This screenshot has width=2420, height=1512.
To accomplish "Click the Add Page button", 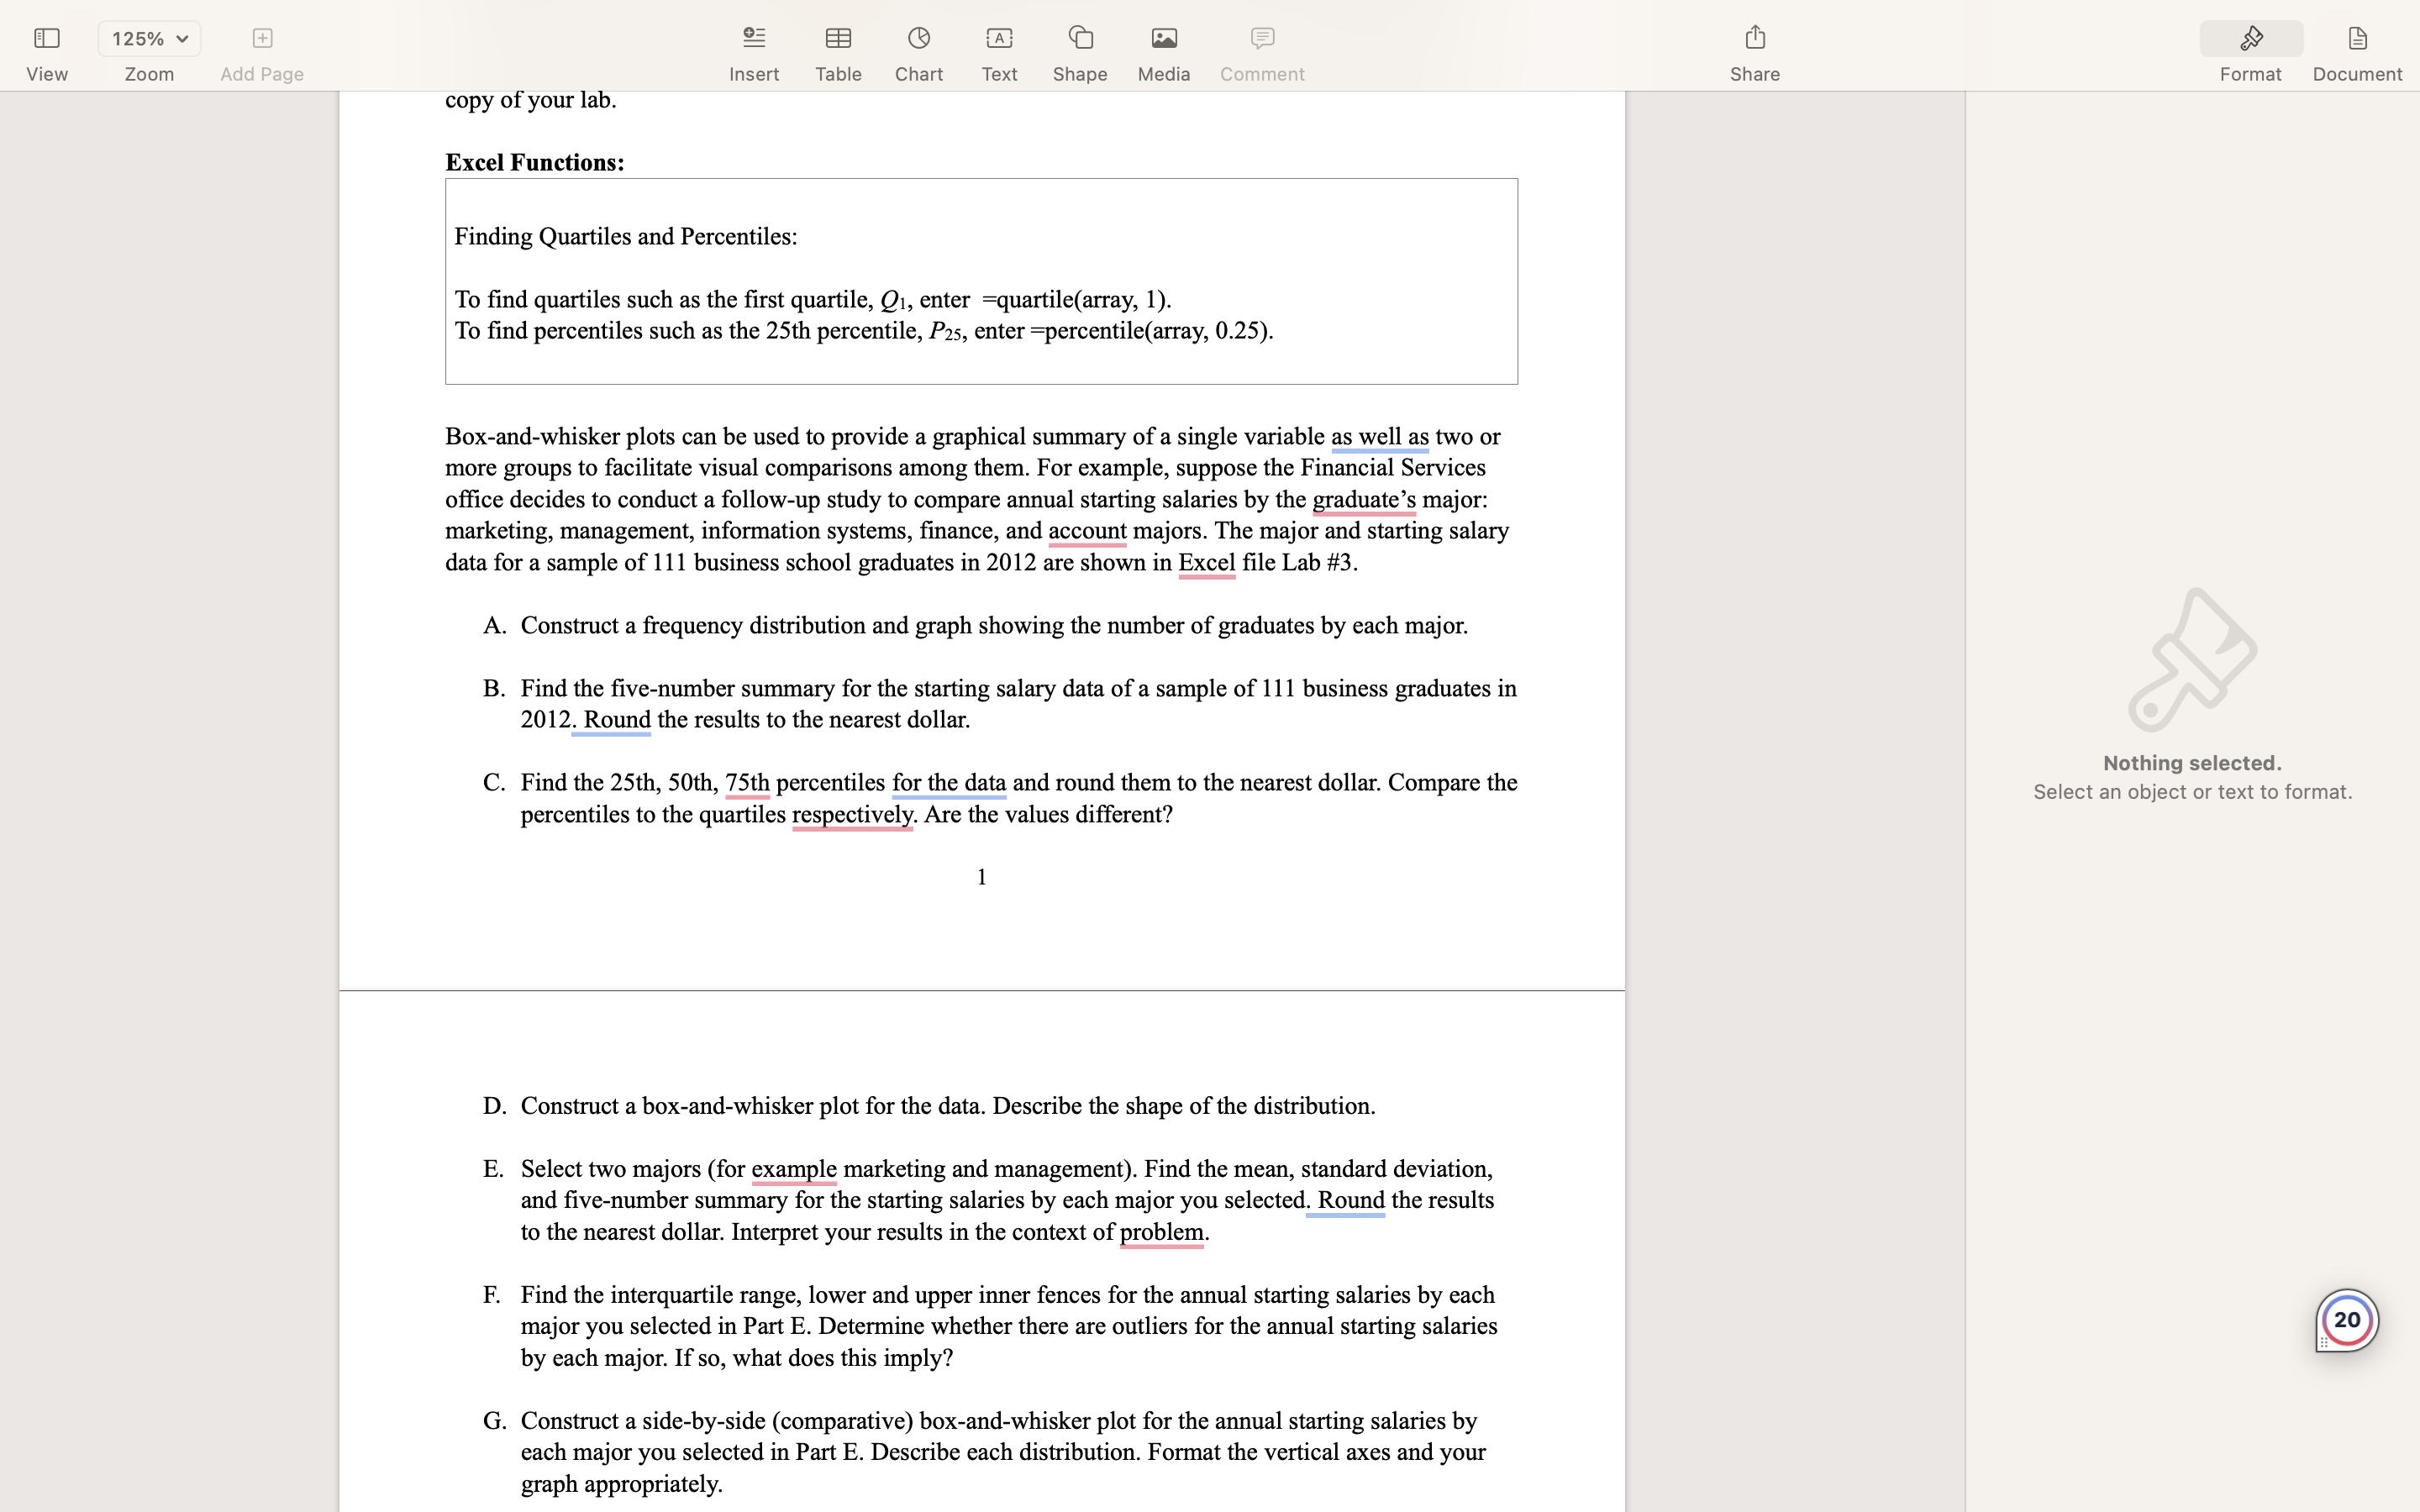I will (261, 39).
